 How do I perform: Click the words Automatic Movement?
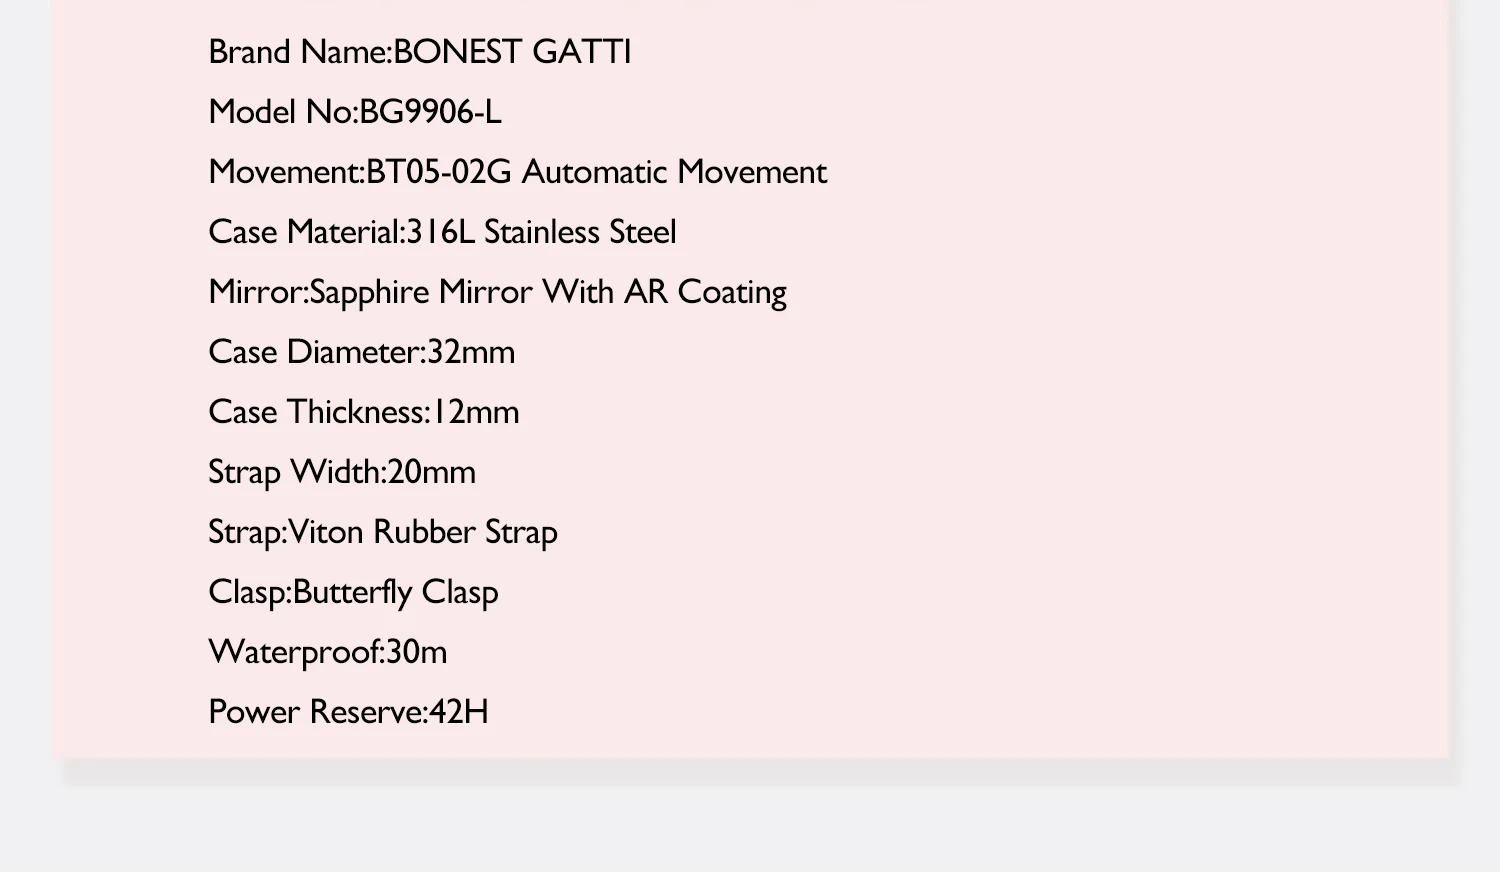click(674, 172)
